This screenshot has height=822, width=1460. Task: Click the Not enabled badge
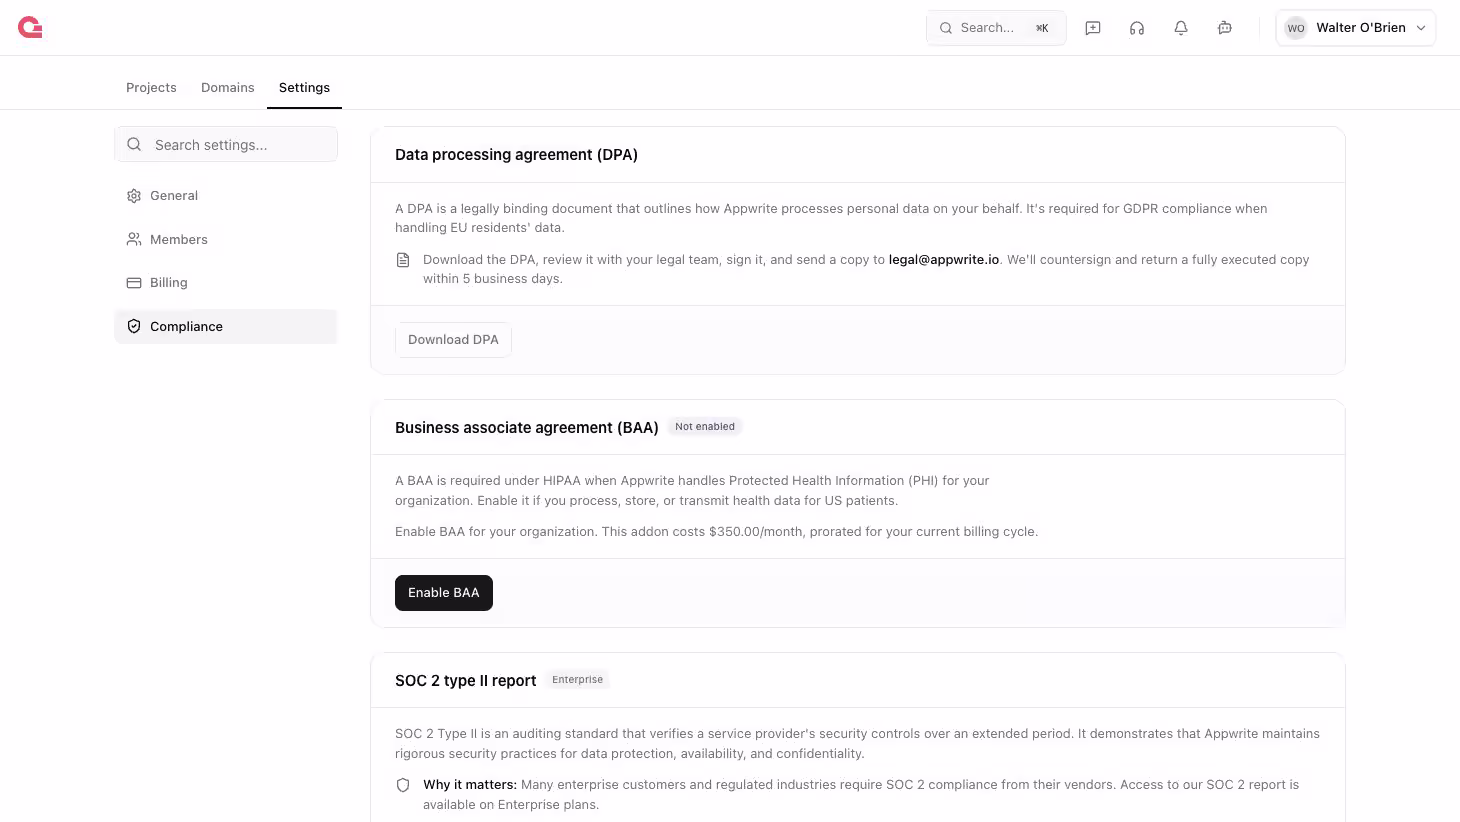[x=705, y=427]
